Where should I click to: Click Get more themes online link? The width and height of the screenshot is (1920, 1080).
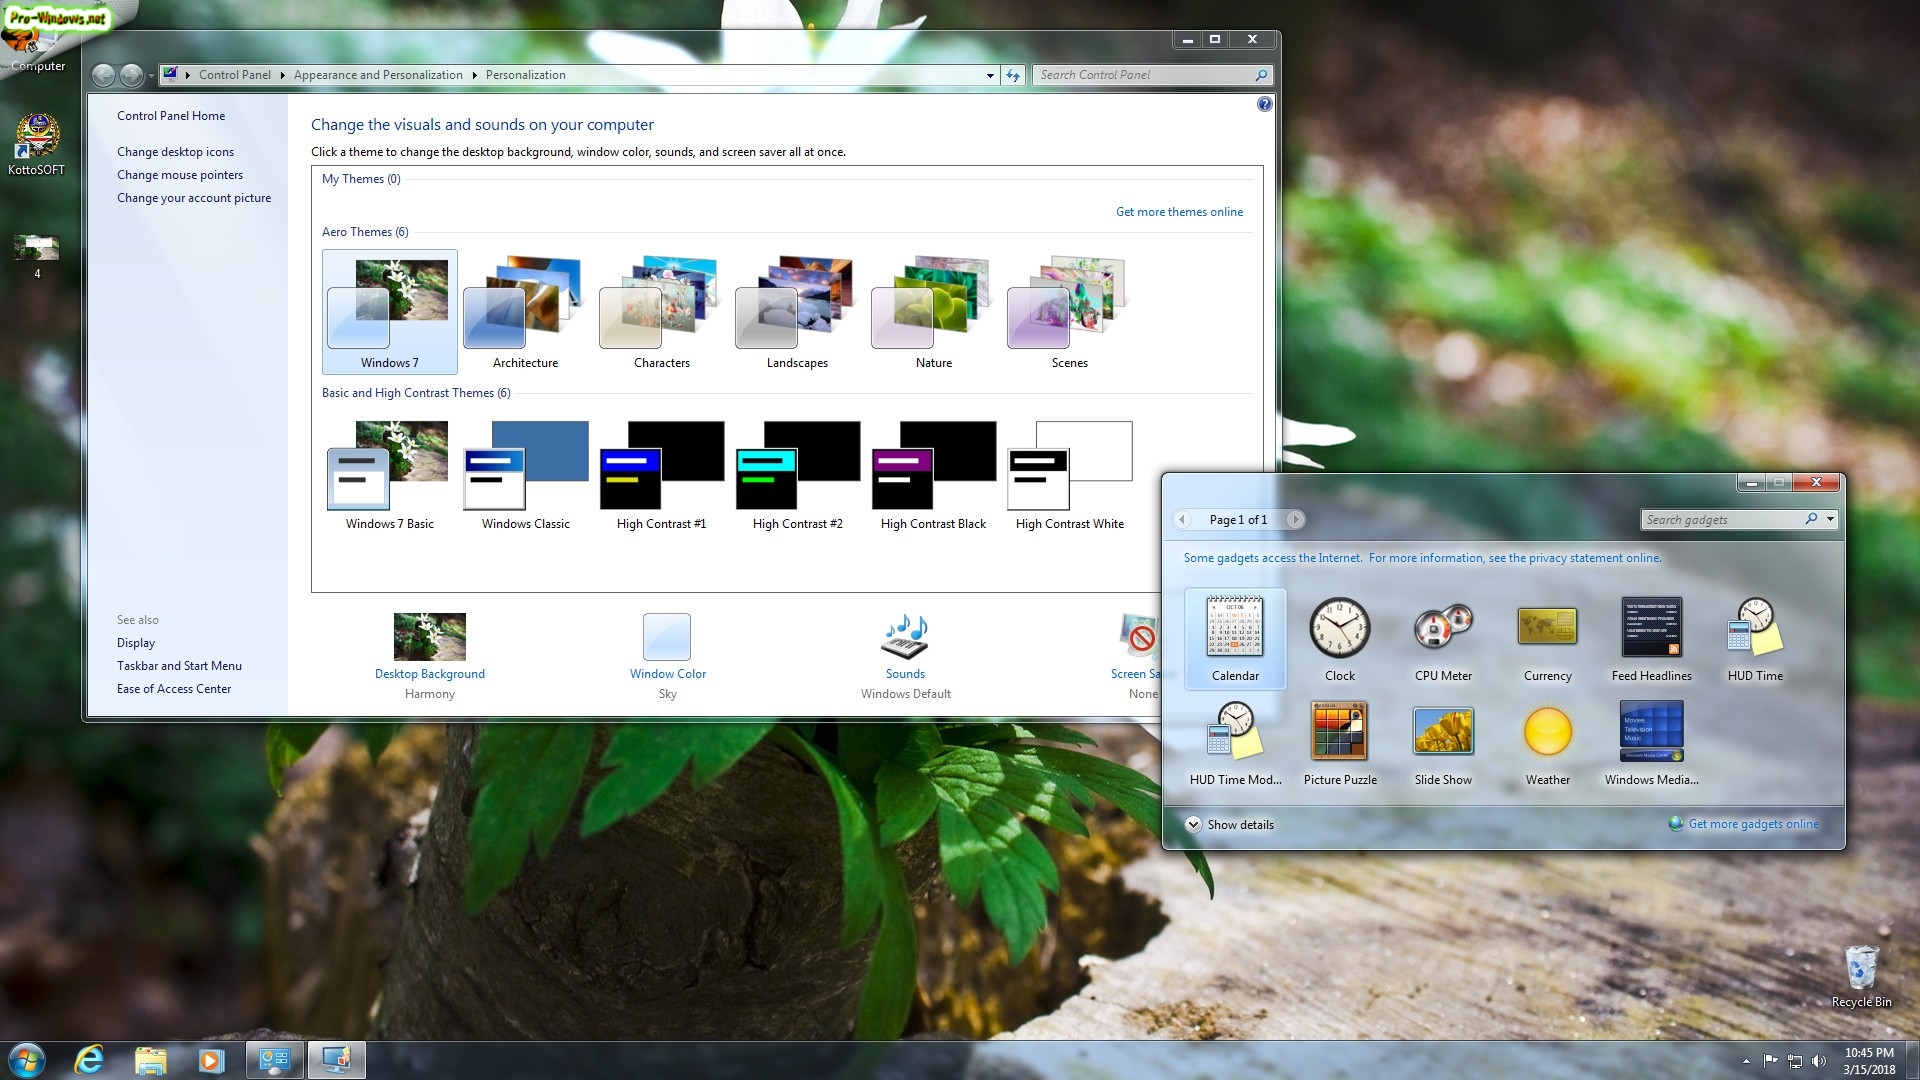click(1179, 212)
